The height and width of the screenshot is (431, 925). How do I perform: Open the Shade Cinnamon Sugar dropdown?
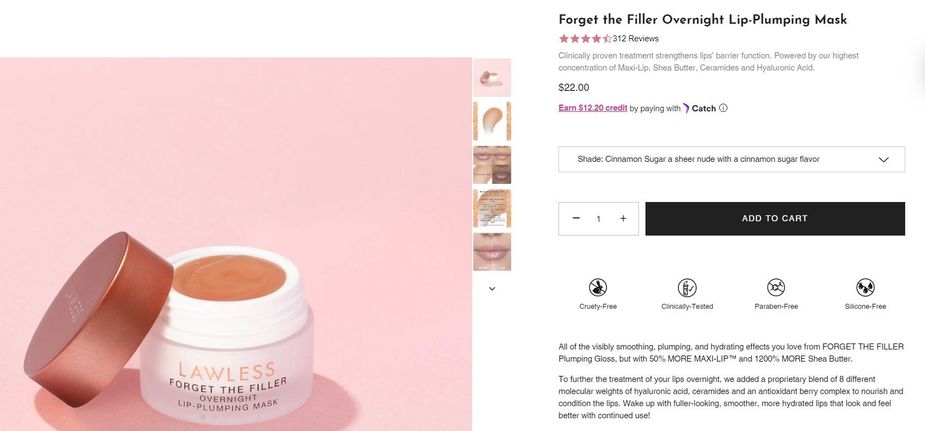pos(731,159)
